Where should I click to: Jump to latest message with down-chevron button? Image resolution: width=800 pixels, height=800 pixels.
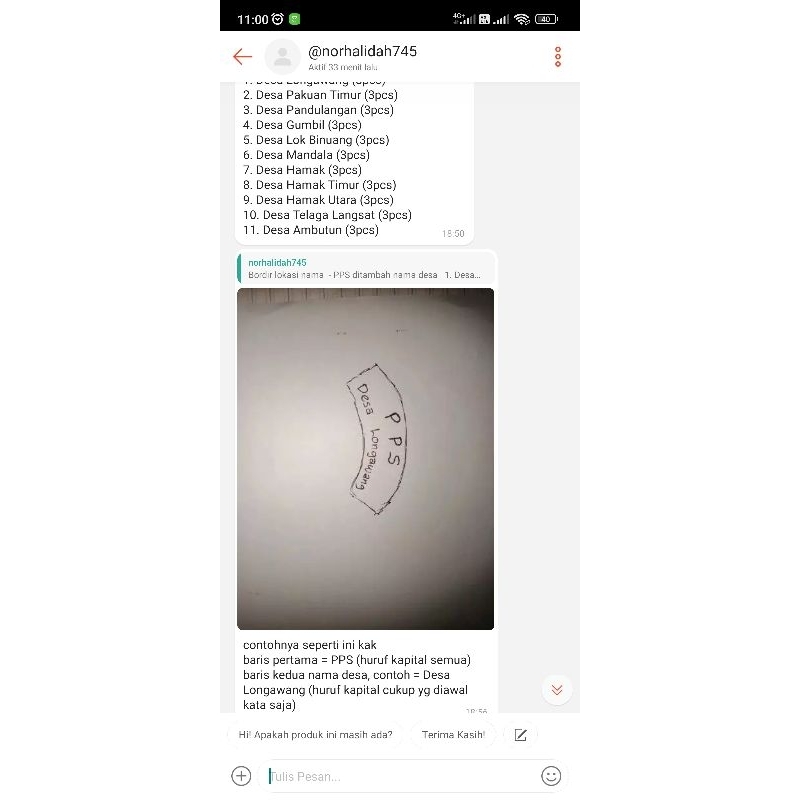(x=557, y=690)
